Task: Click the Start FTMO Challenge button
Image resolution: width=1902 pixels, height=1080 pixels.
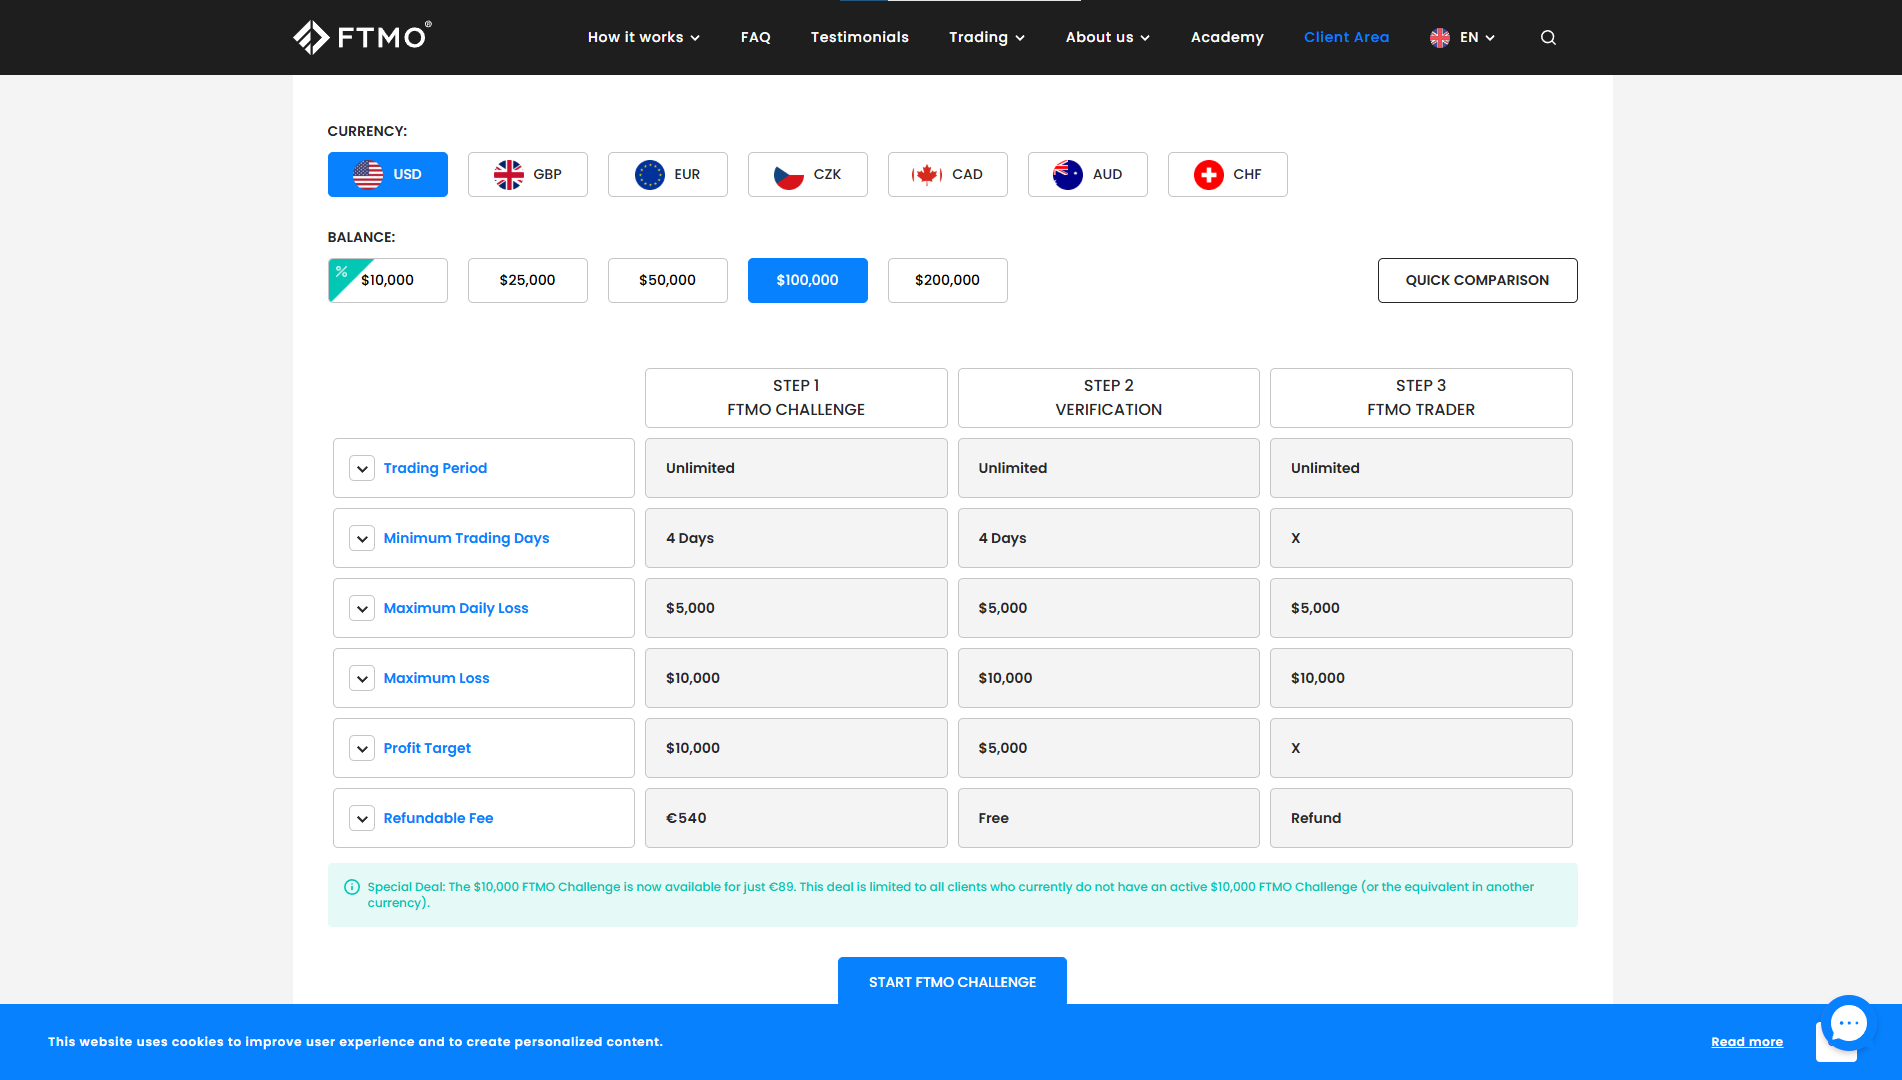Action: [952, 982]
